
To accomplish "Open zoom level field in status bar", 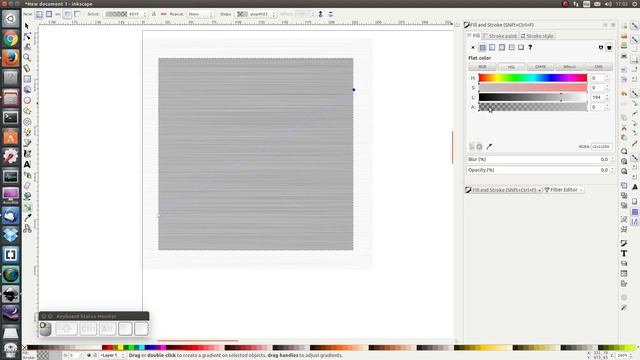I will tap(624, 356).
